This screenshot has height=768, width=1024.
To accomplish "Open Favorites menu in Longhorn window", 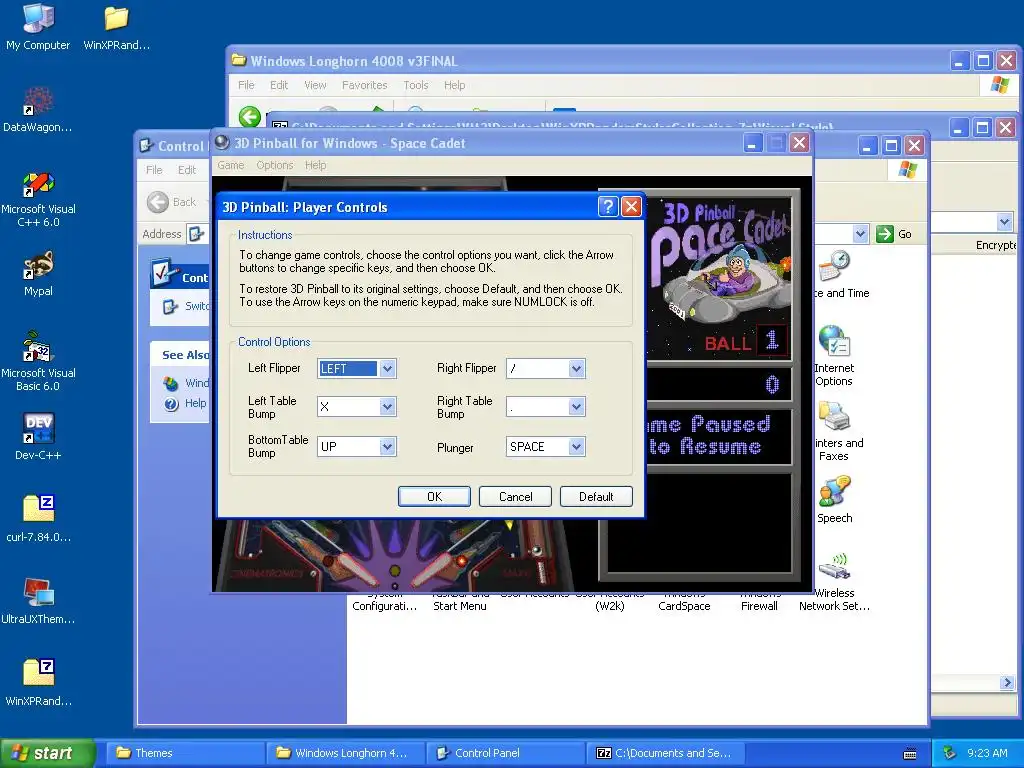I will (x=364, y=85).
